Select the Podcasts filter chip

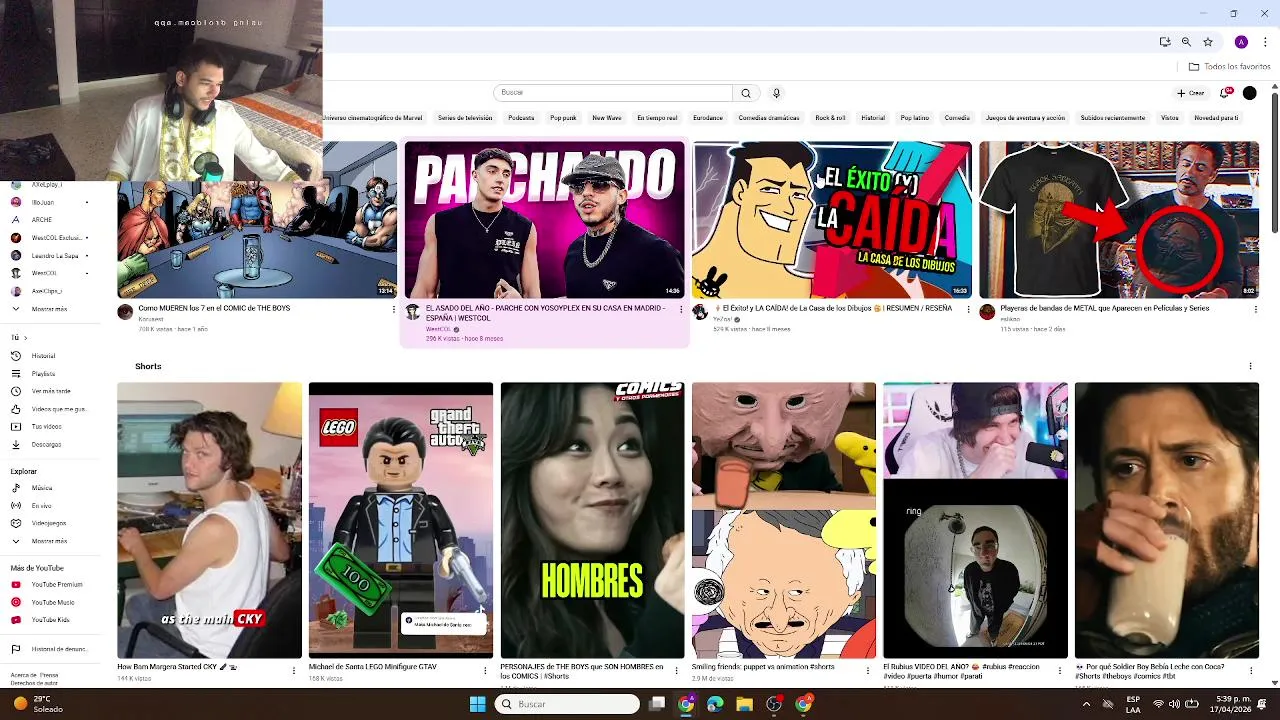pos(521,118)
